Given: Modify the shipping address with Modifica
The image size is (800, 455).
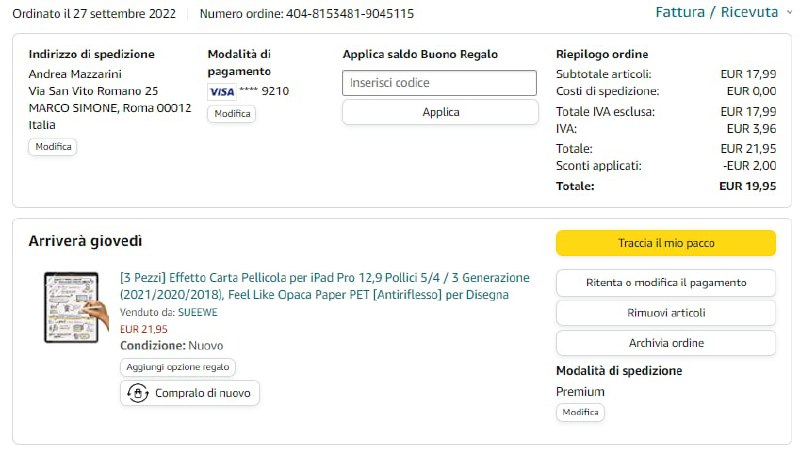Looking at the screenshot, I should 53,146.
